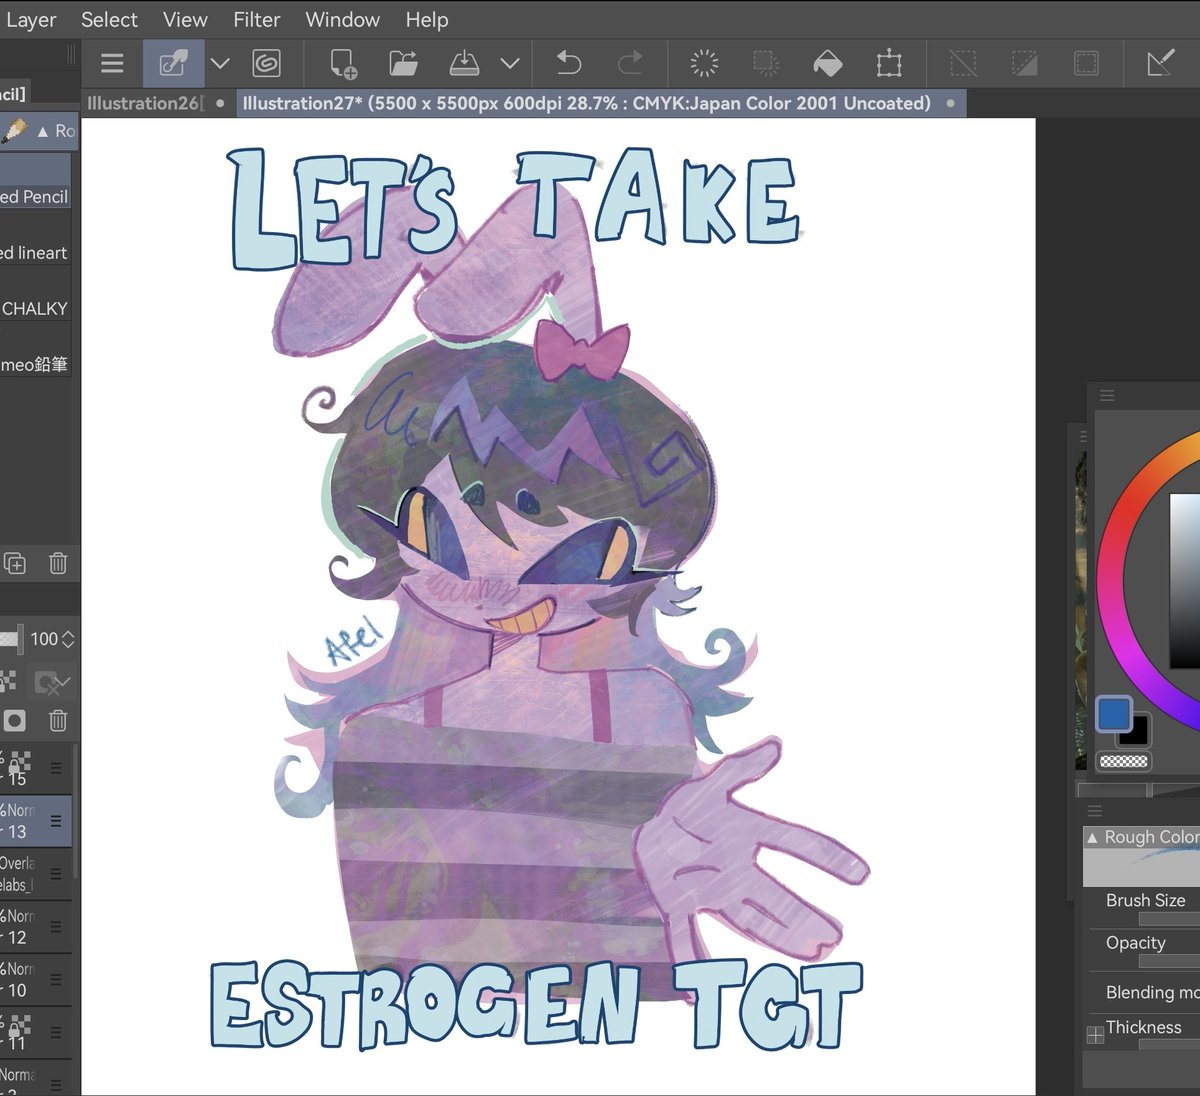Select the 'ed lineart' sub tool
This screenshot has width=1200, height=1096.
[35, 252]
